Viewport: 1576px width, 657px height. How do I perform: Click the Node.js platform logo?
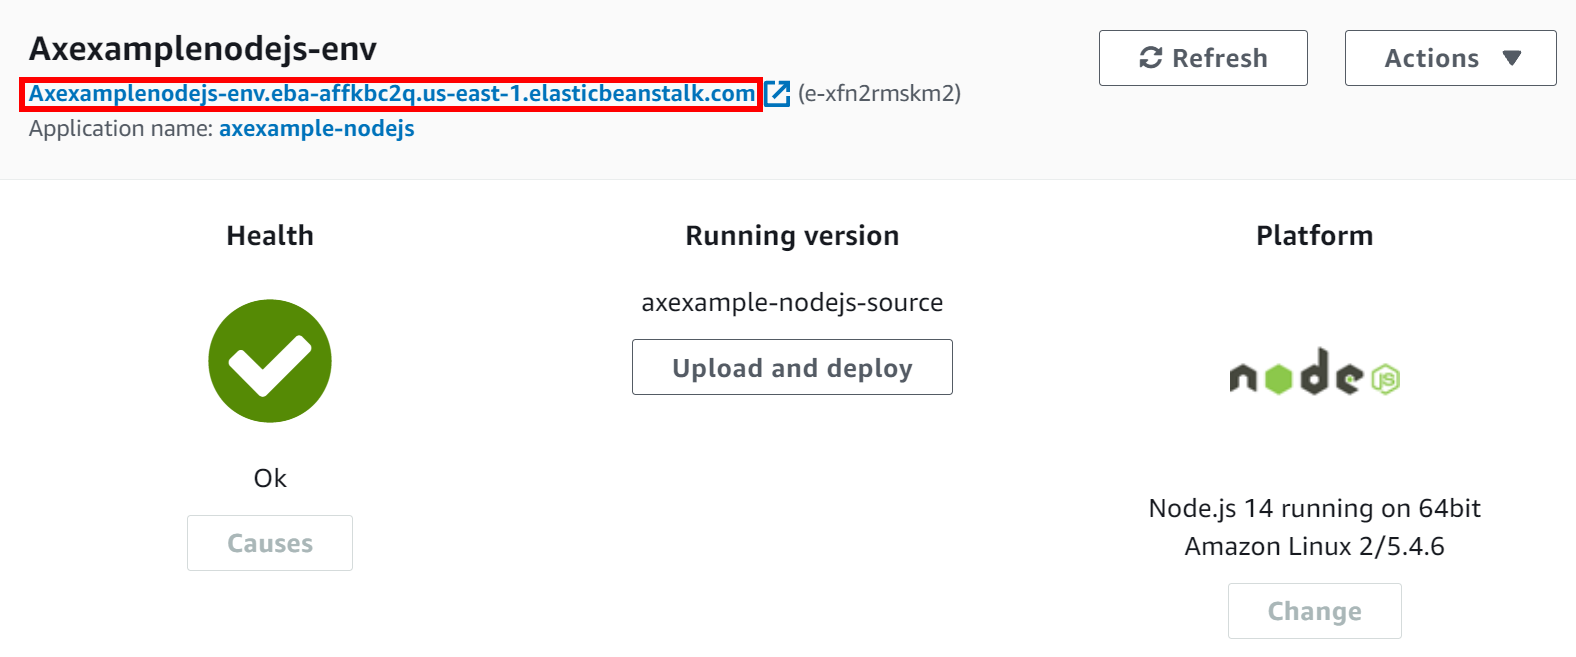[x=1314, y=373]
